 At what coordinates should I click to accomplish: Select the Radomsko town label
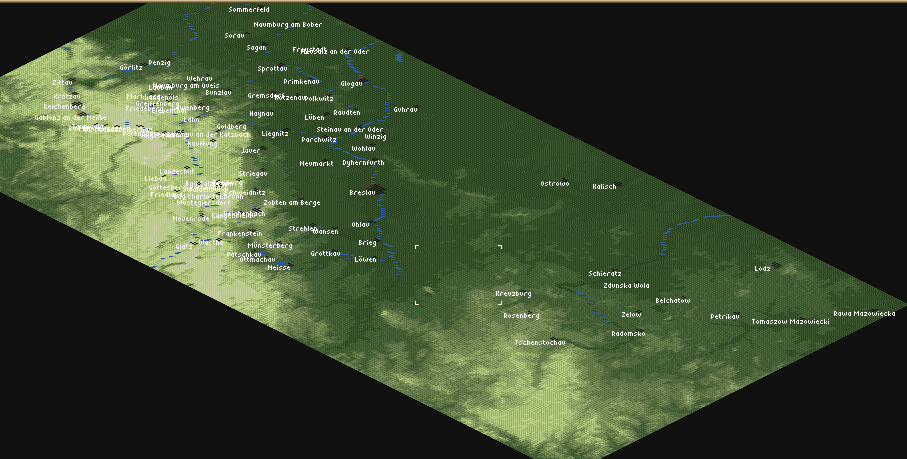[x=627, y=333]
